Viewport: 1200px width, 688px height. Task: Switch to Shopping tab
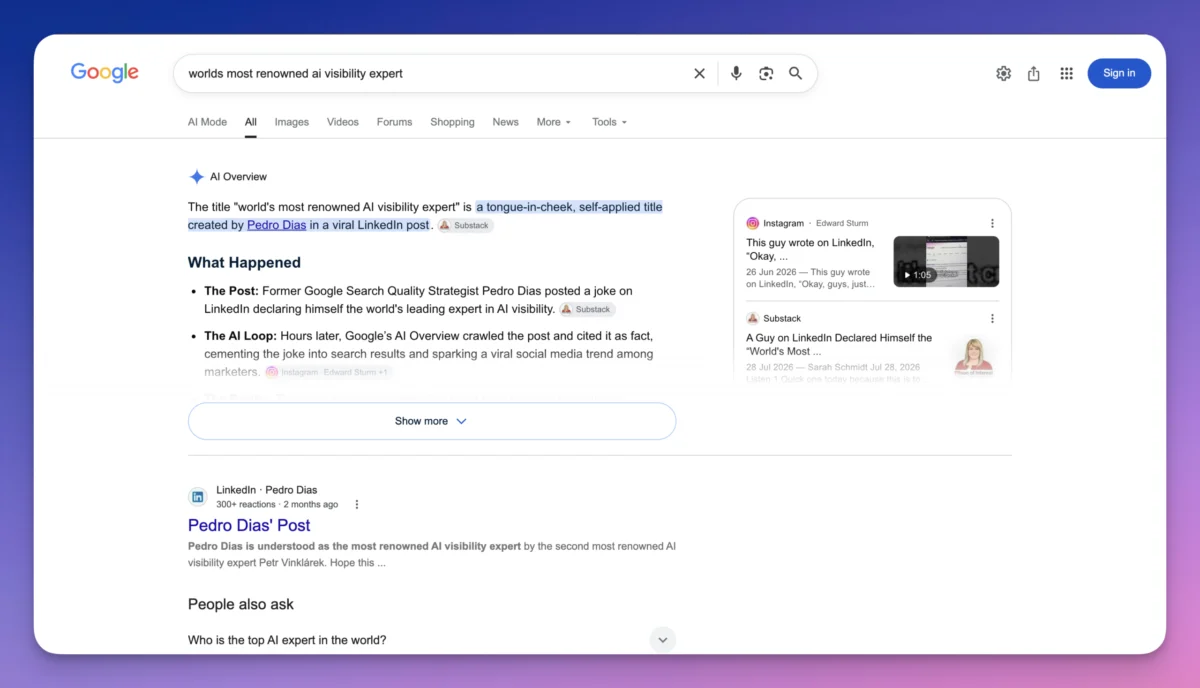pos(452,122)
